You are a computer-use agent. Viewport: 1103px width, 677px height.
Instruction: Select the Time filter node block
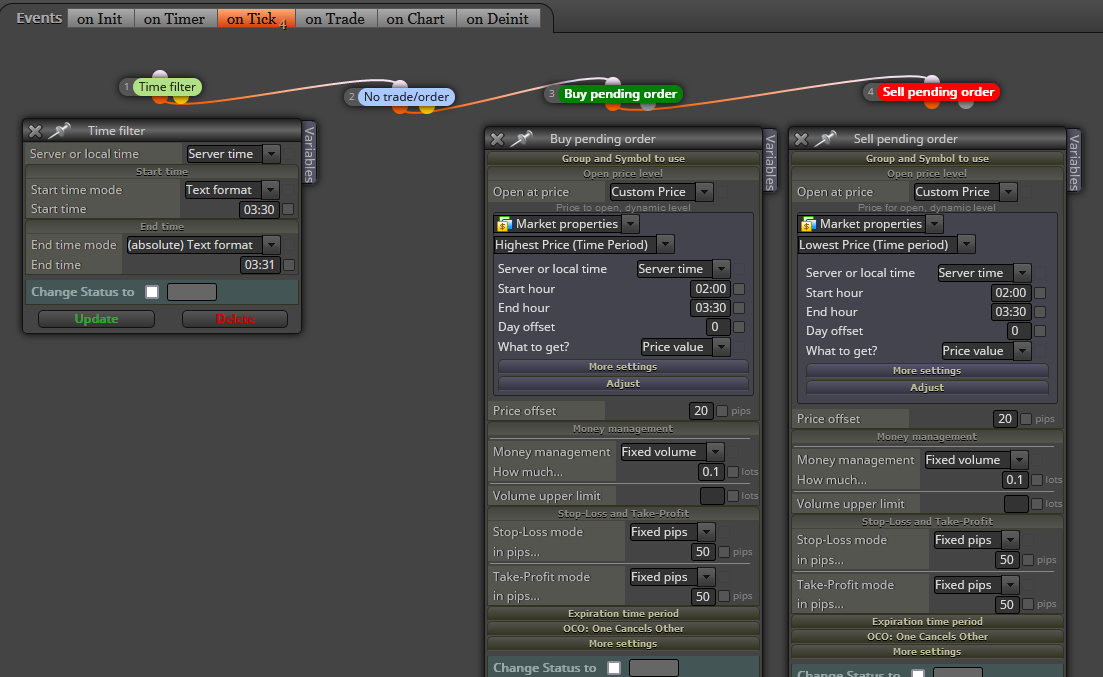coord(167,87)
